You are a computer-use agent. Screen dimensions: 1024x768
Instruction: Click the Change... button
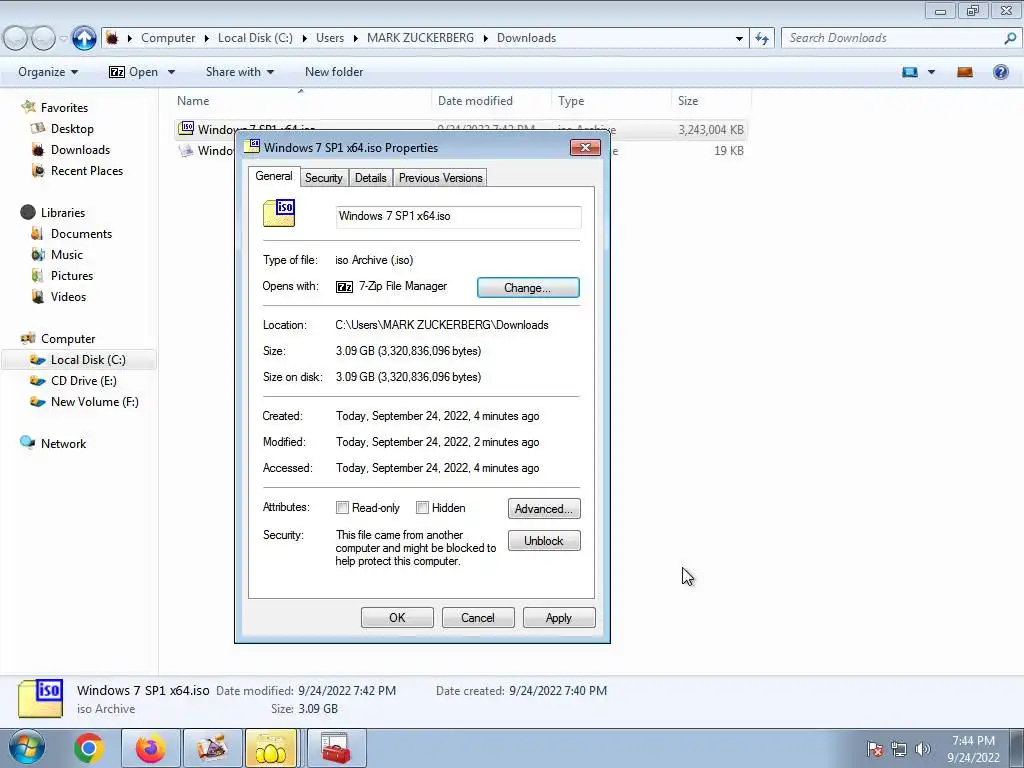click(x=528, y=287)
